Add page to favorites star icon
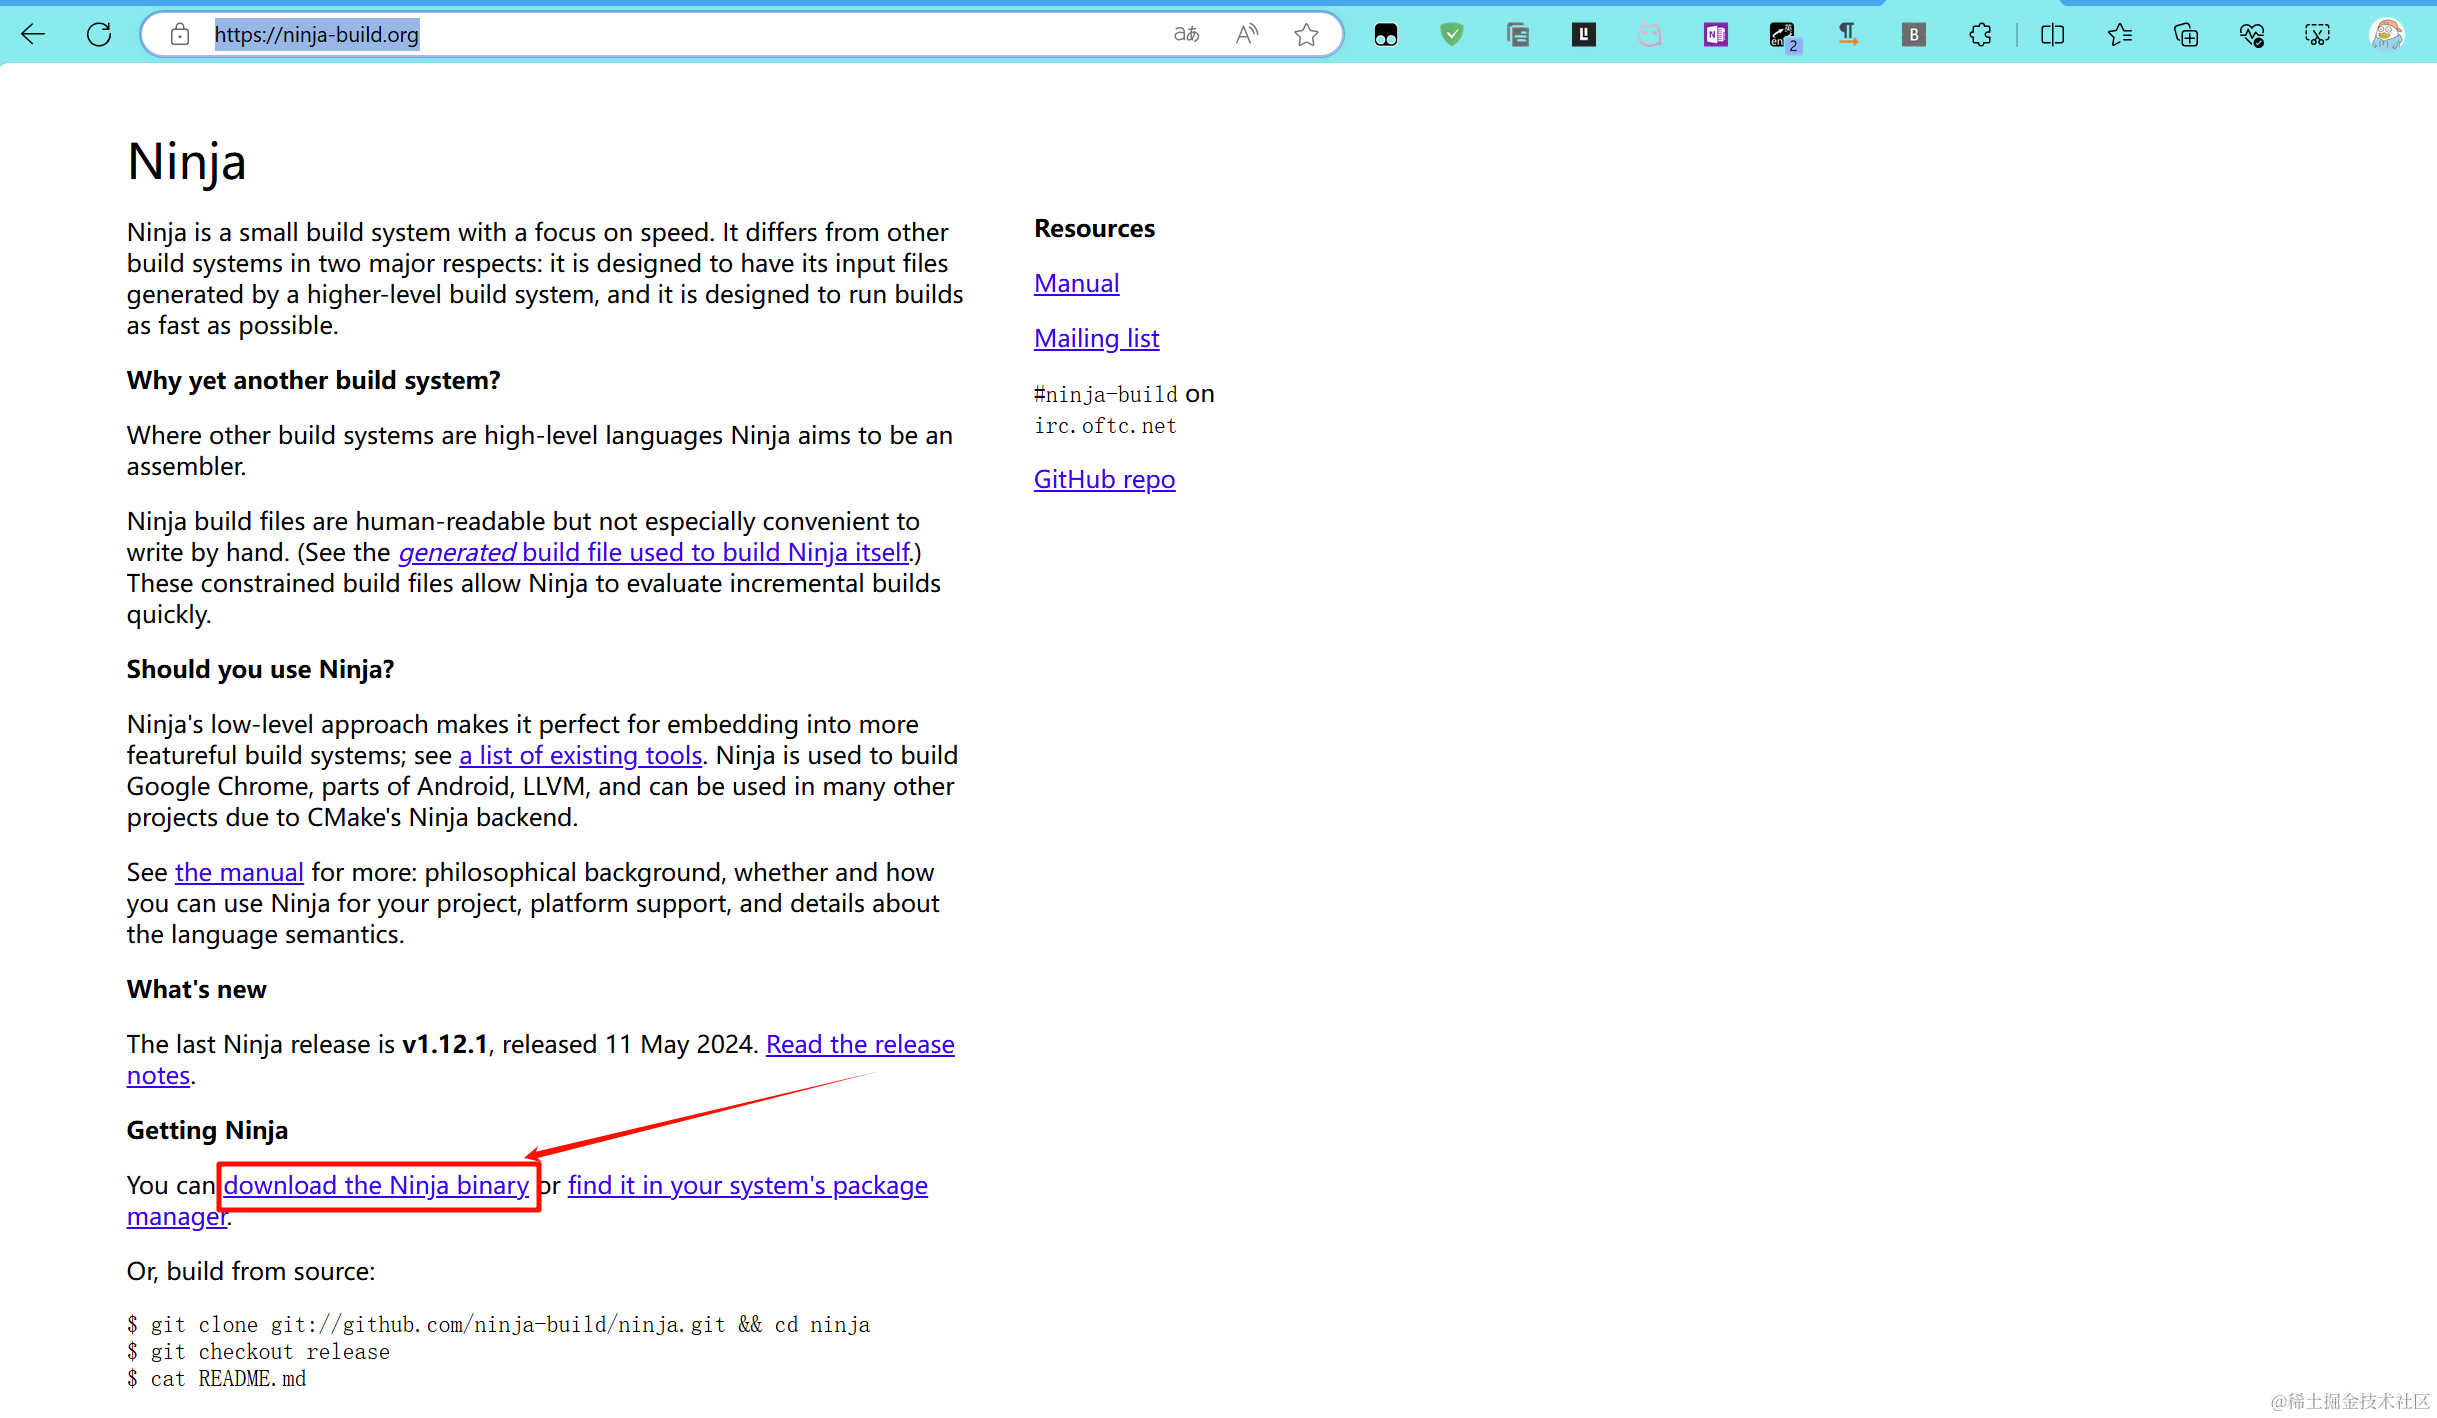2437x1418 pixels. tap(1306, 35)
